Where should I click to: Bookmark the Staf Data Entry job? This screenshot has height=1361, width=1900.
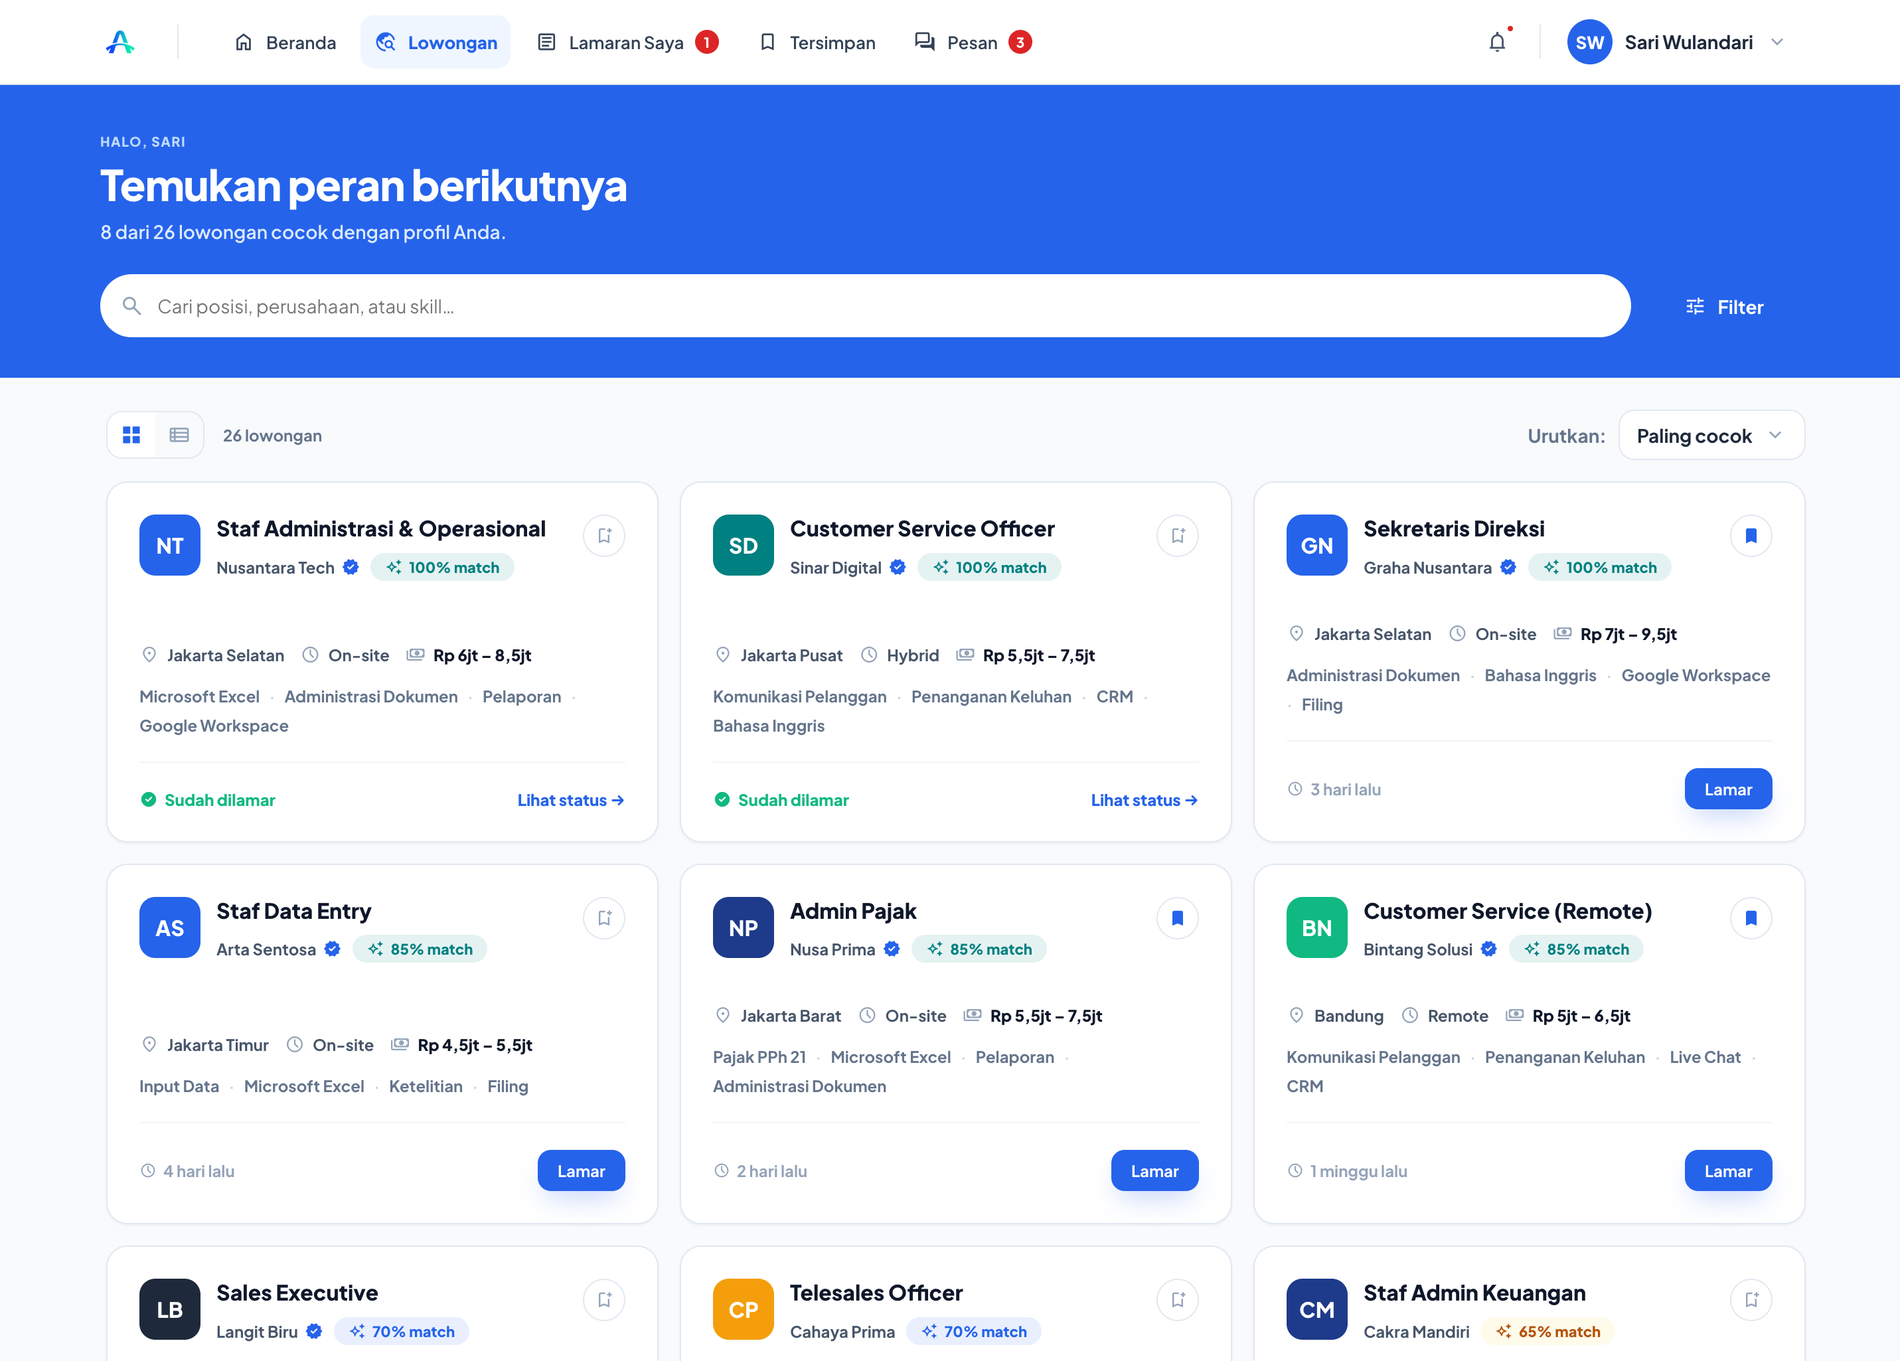604,918
